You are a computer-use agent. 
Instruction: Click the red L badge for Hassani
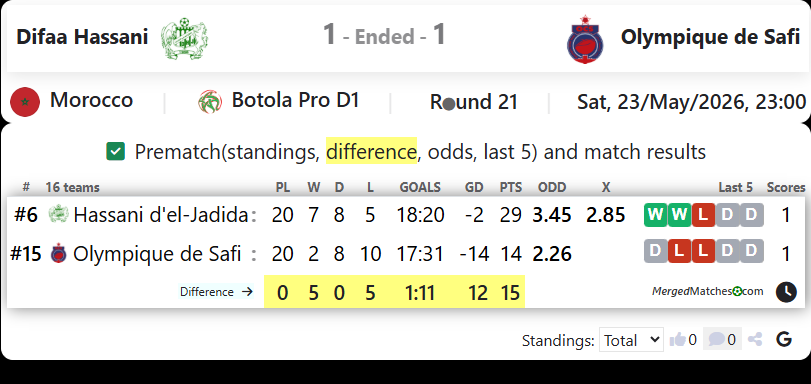[x=703, y=215]
